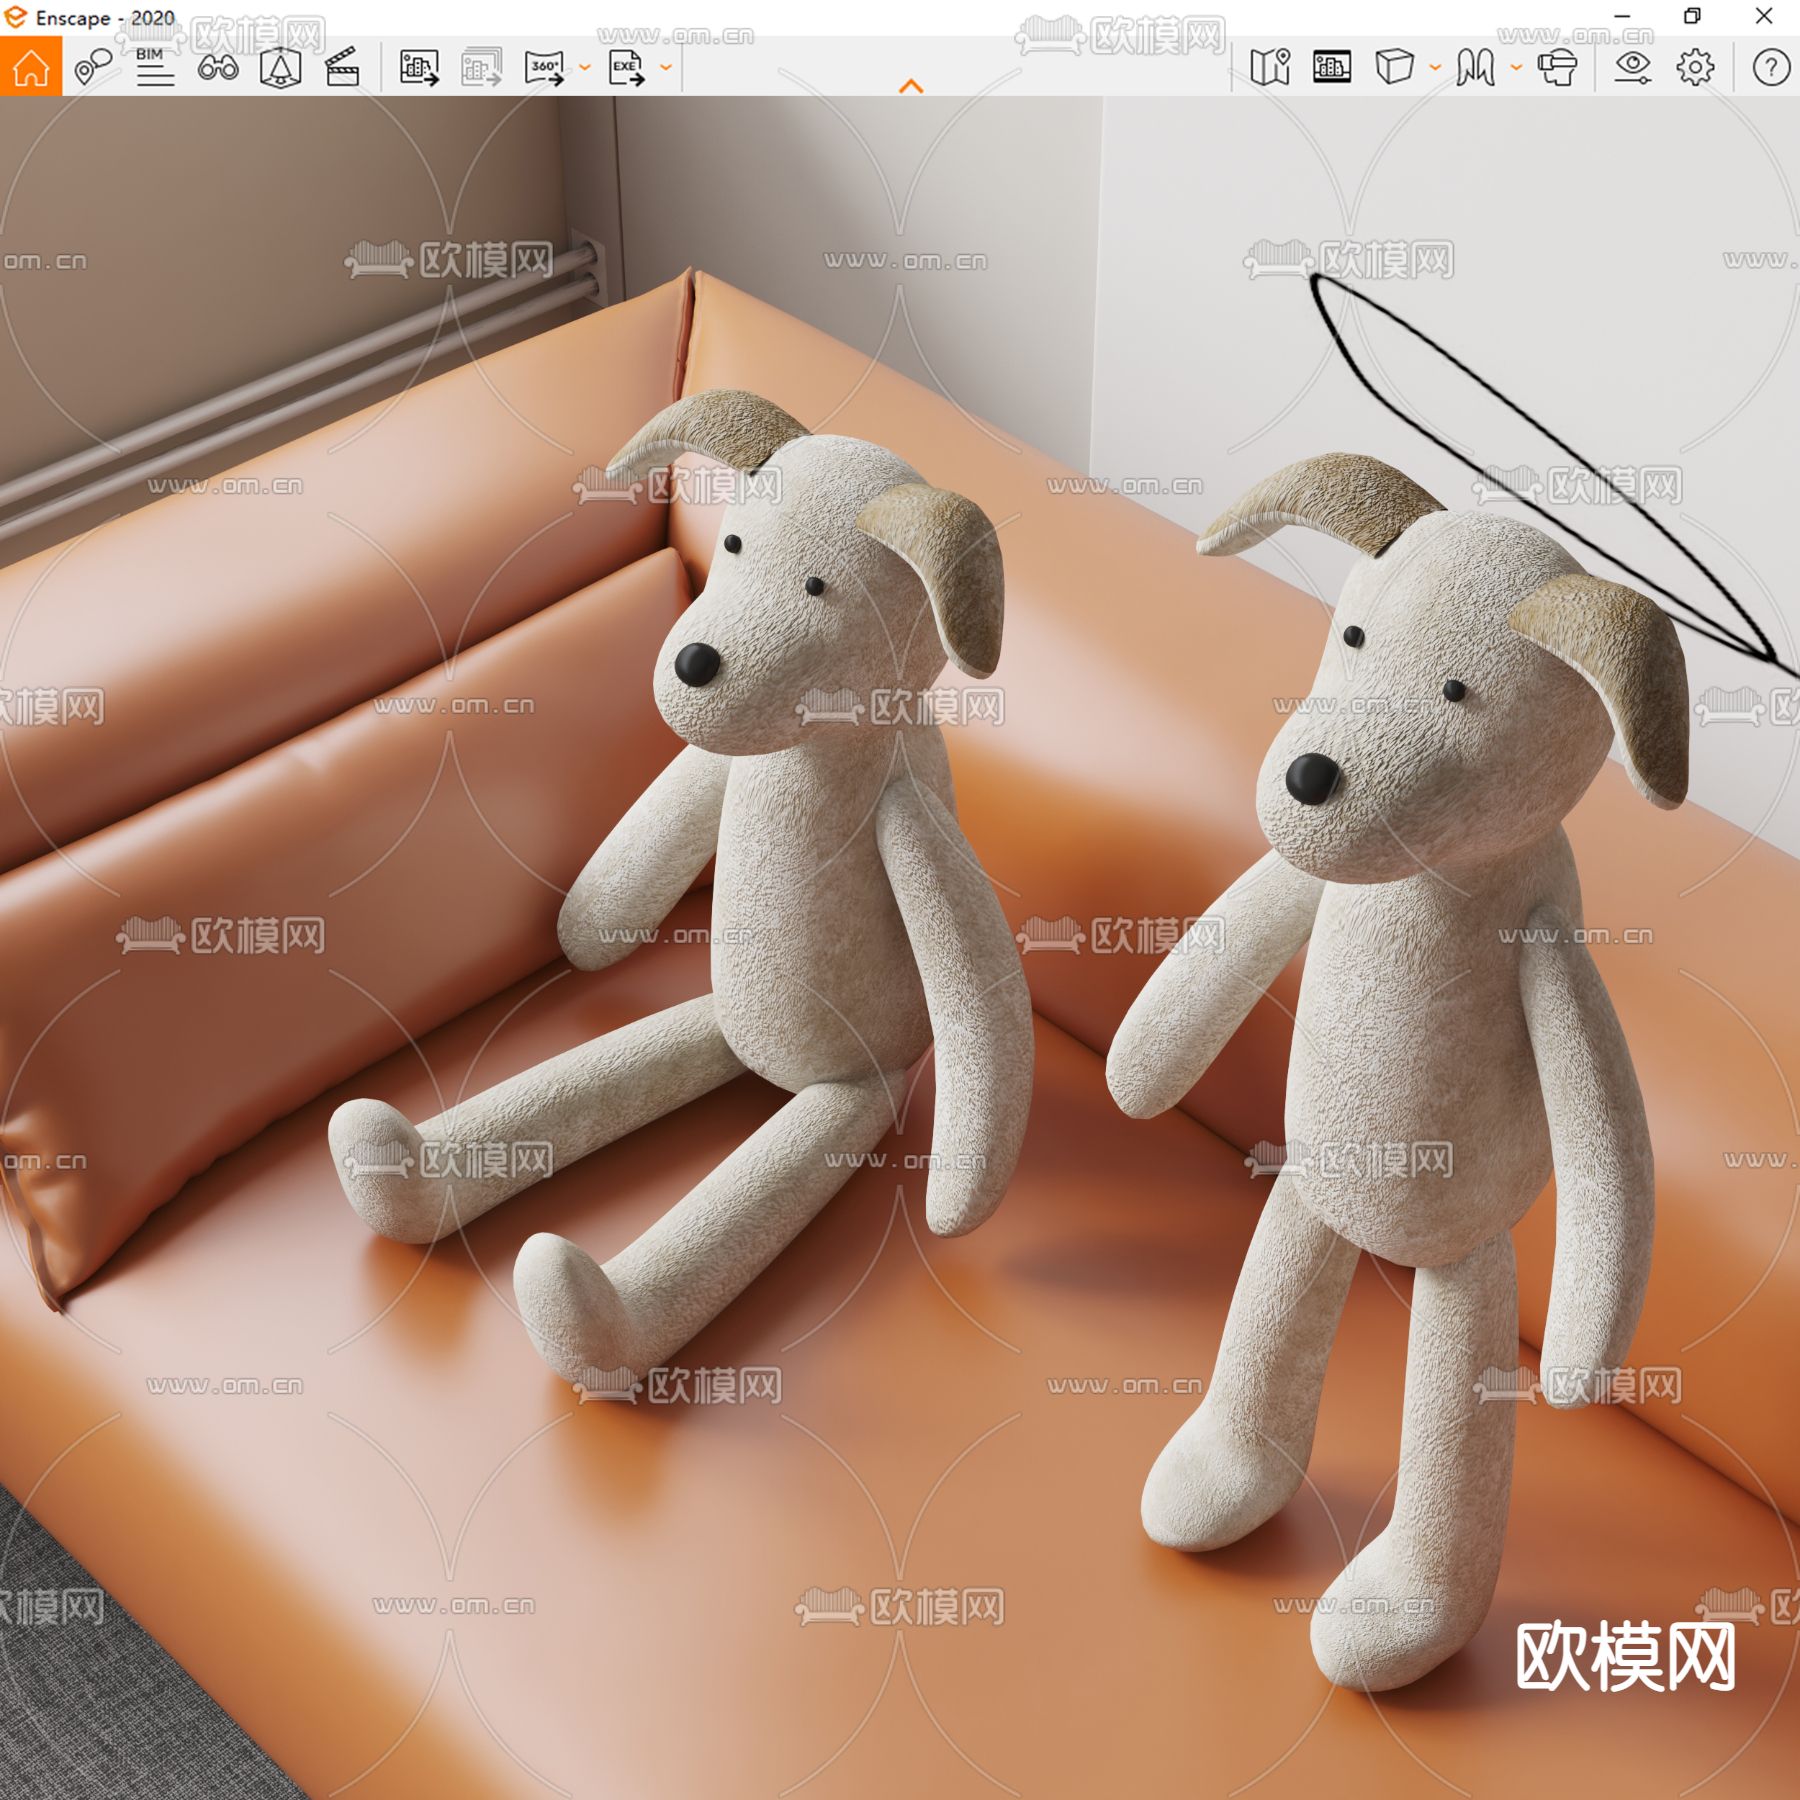Take a screenshot render export

click(x=417, y=68)
